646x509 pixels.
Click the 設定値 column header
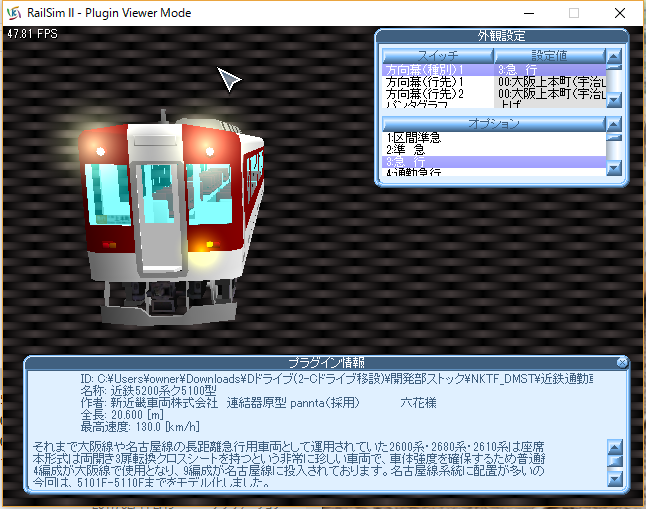550,56
